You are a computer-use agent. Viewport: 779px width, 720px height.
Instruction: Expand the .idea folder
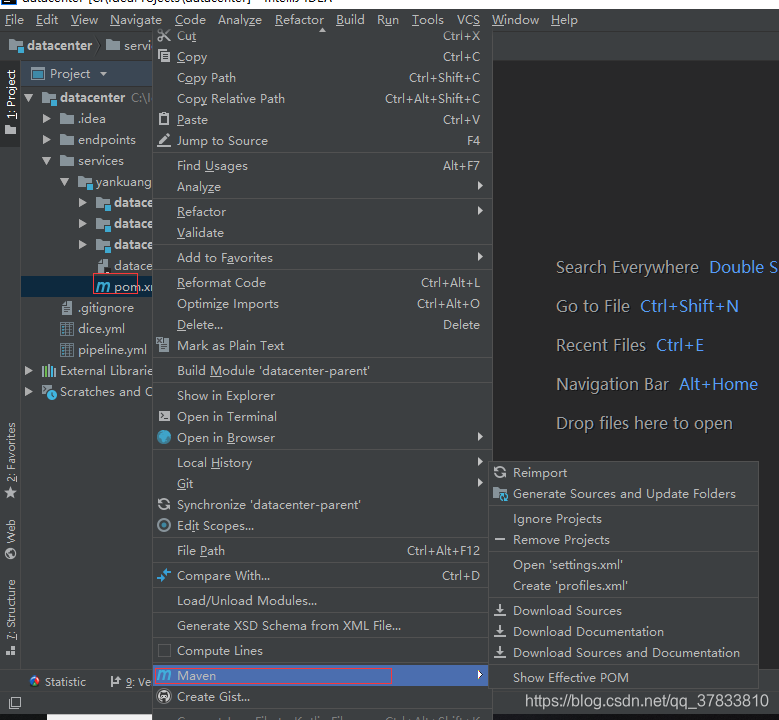coord(47,119)
